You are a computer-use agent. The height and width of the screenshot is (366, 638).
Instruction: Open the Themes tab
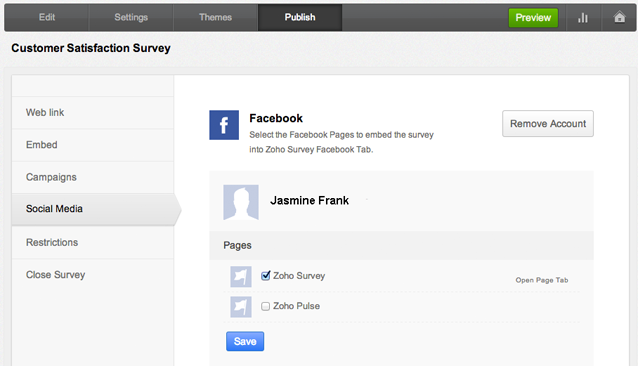click(x=216, y=17)
